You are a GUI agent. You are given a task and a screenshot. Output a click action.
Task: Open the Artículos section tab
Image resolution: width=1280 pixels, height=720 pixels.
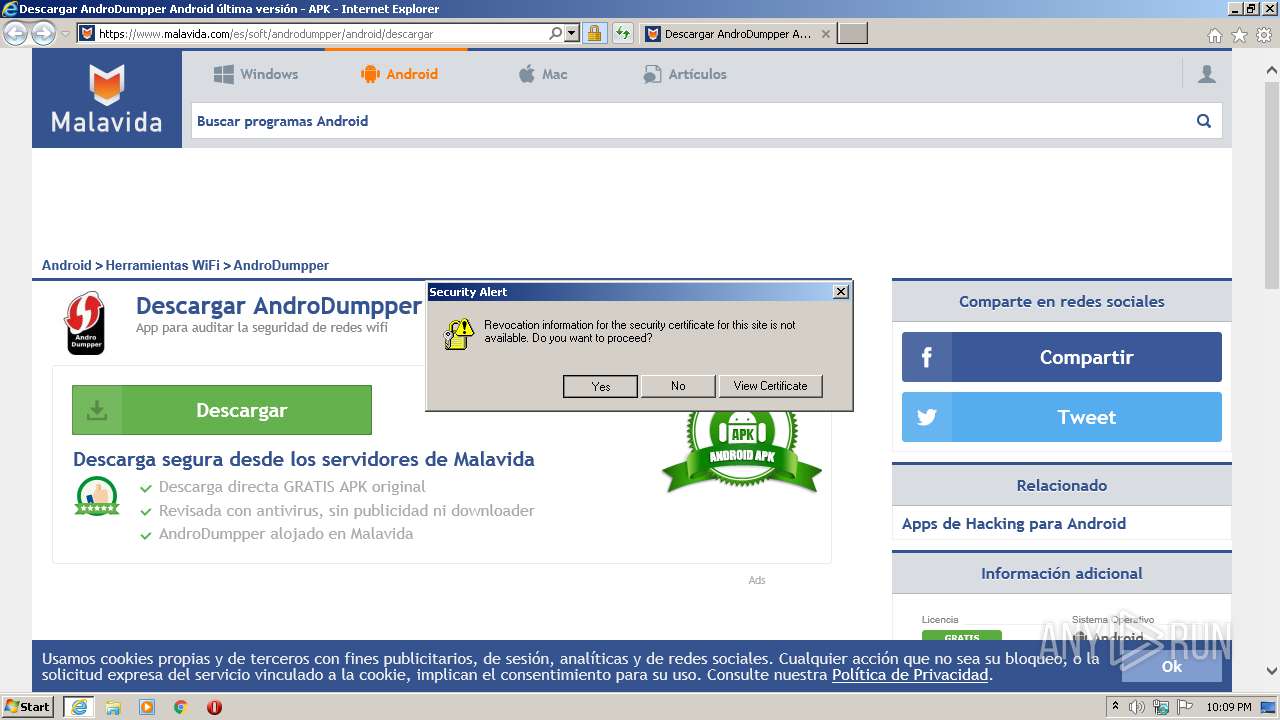684,74
